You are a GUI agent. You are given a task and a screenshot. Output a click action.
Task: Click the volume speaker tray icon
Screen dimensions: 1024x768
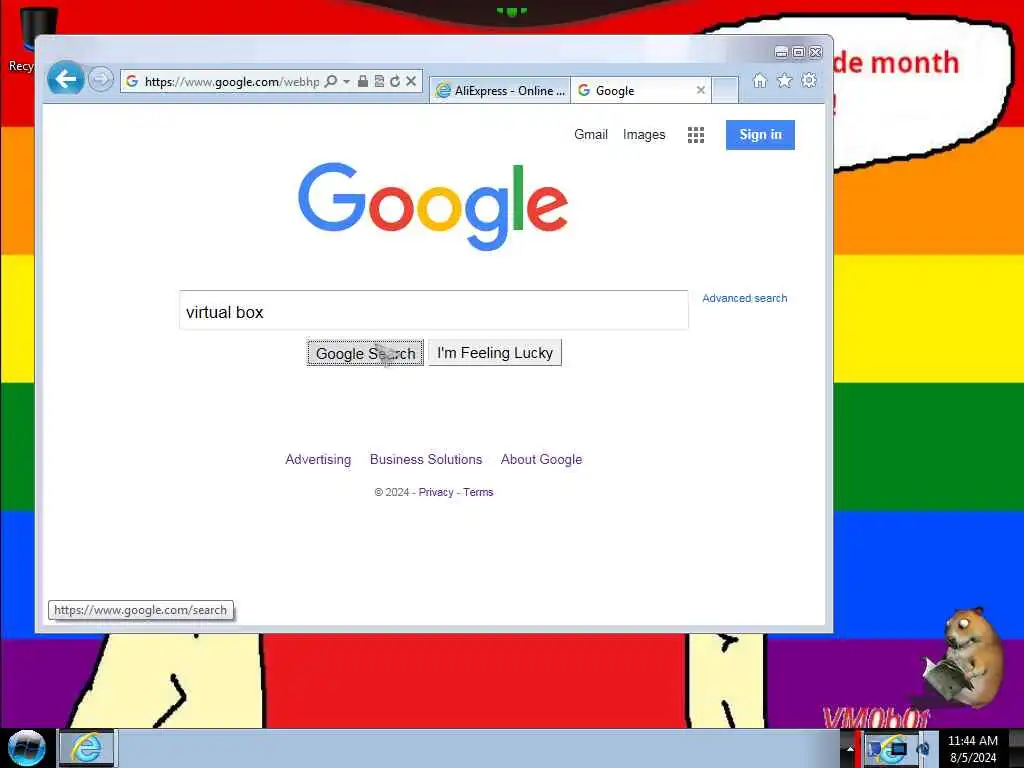point(923,748)
